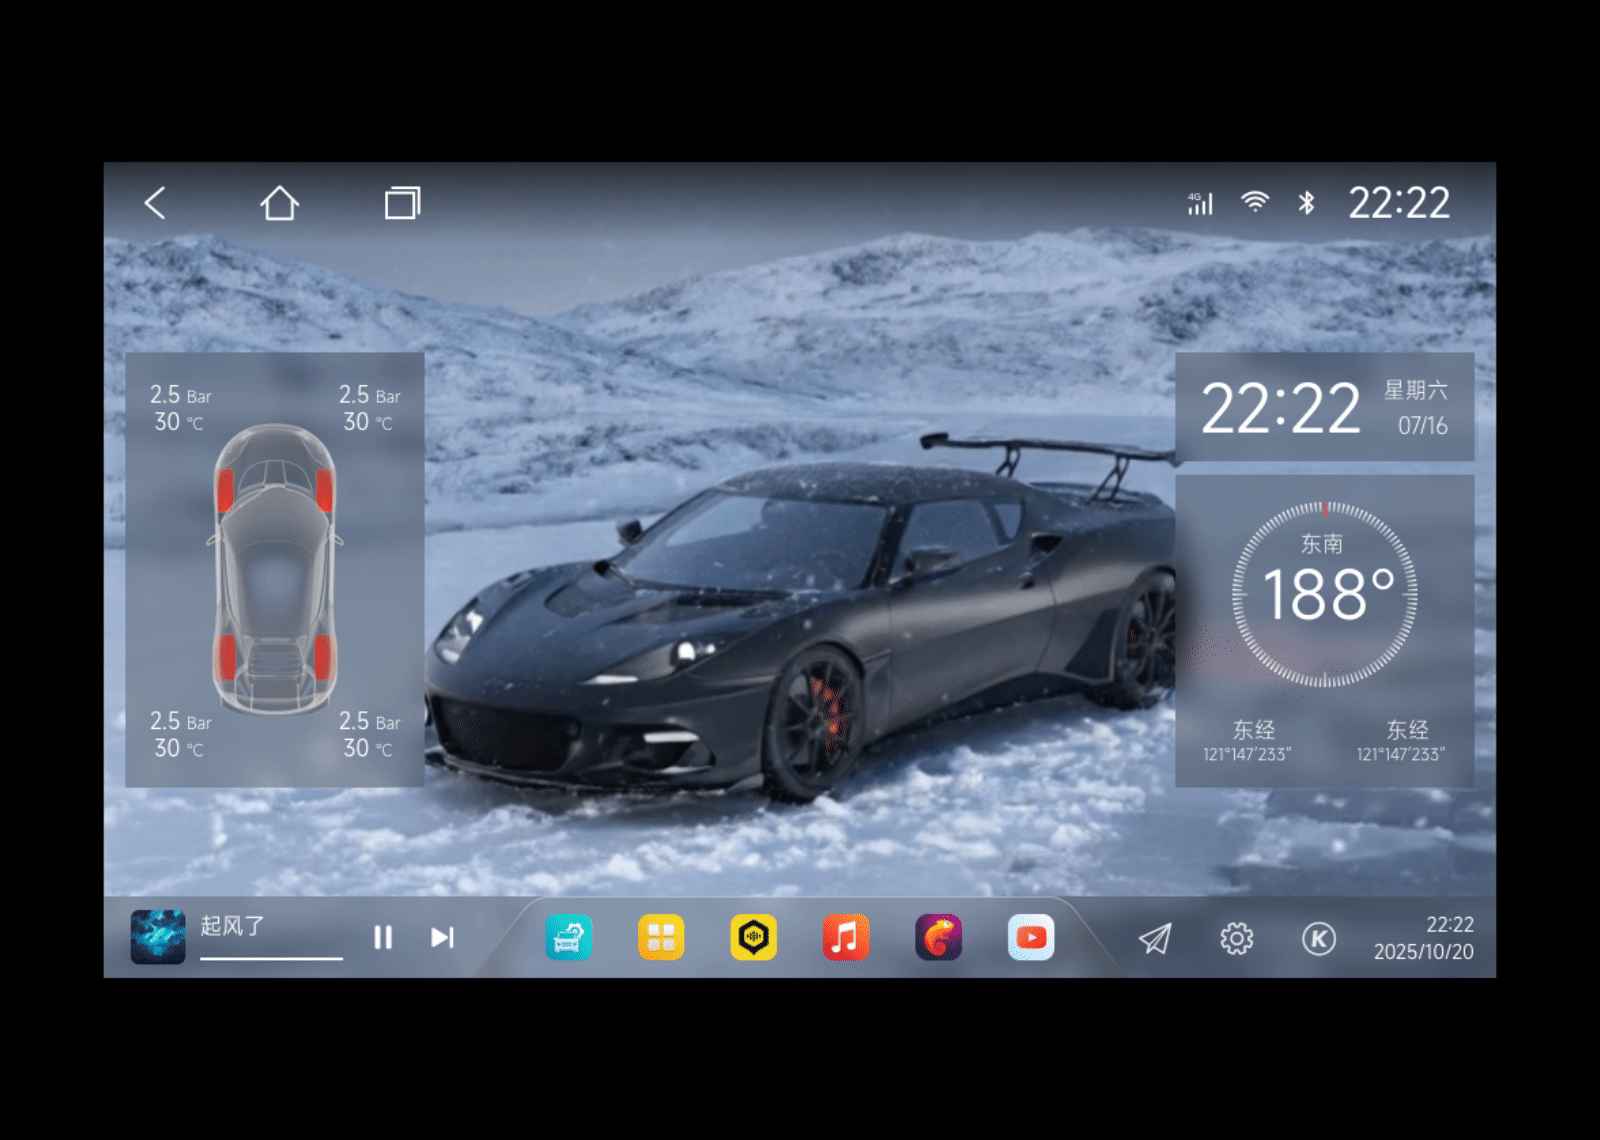Screen dimensions: 1600x1140
Task: Open the 起风了 album art thumbnail
Action: click(x=158, y=937)
